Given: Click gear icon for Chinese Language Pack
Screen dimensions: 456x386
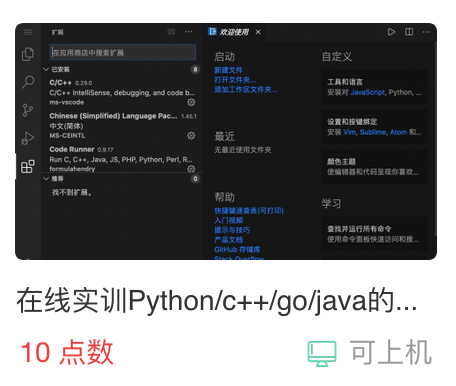Looking at the screenshot, I should coord(191,136).
